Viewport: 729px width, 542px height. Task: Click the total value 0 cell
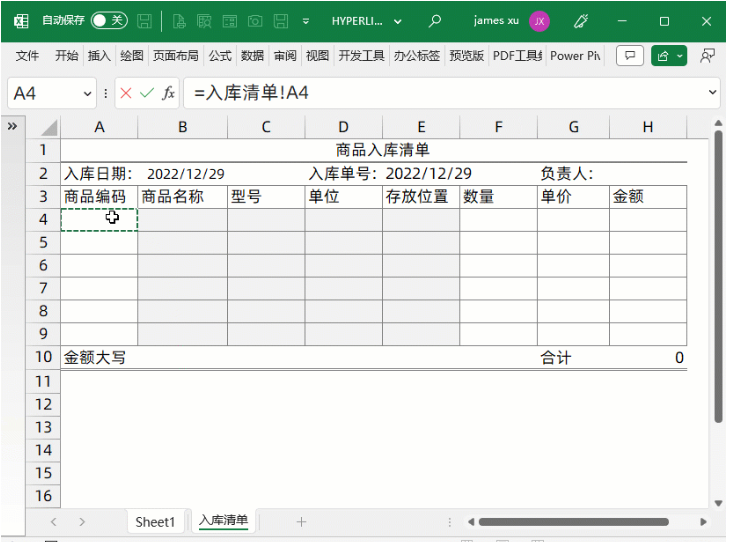tap(648, 357)
